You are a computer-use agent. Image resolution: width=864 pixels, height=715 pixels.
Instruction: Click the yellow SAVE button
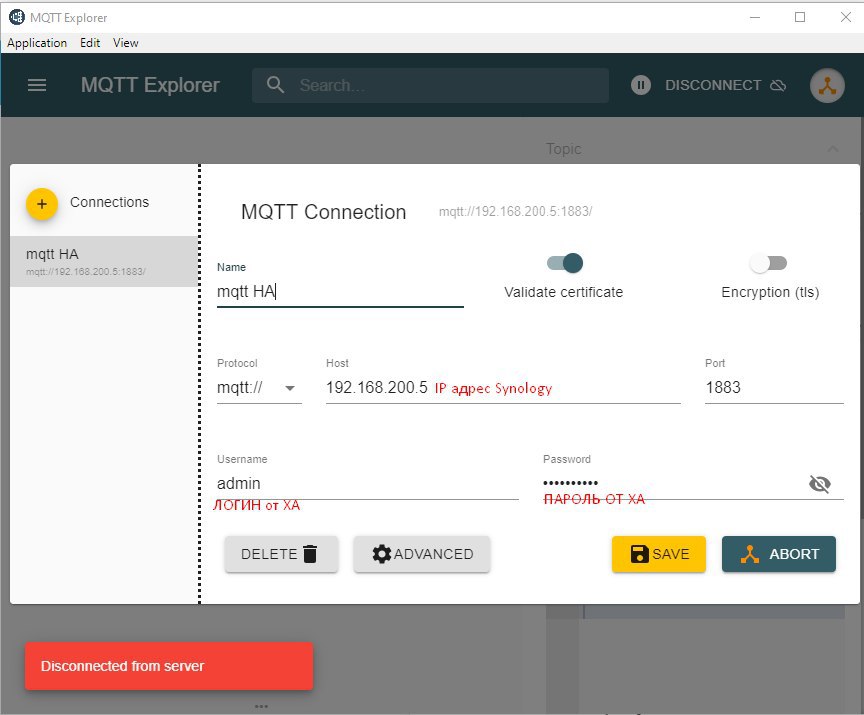658,554
